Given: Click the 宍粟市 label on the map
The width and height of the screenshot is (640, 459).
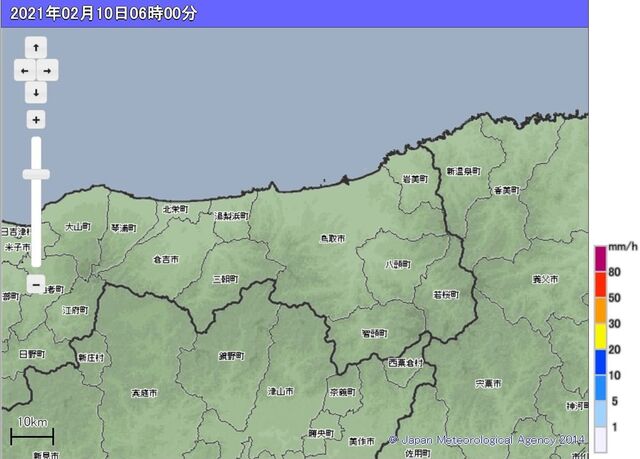Looking at the screenshot, I should point(489,384).
